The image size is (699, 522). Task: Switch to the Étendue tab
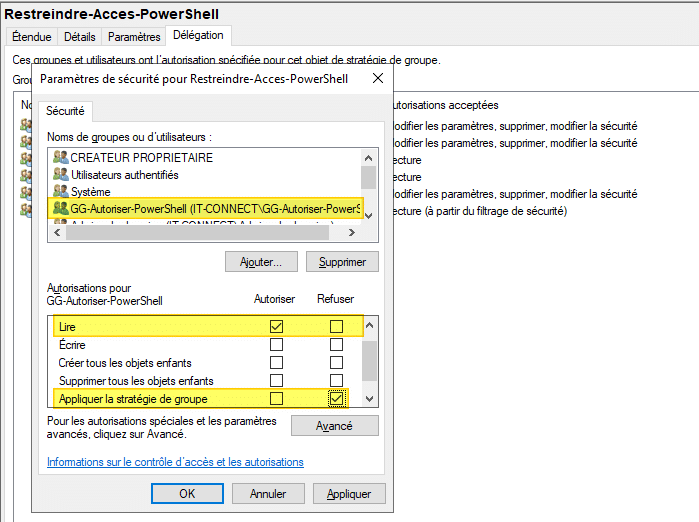(32, 37)
